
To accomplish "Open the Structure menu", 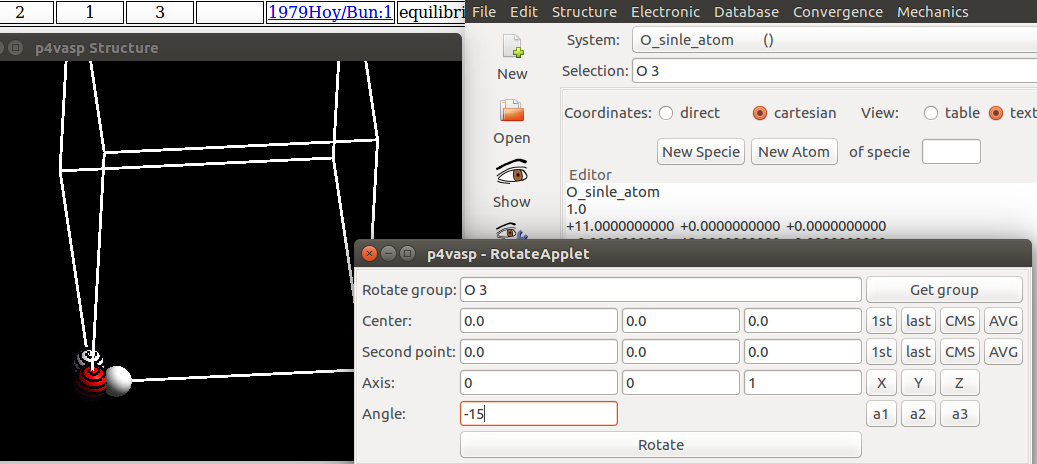I will (x=584, y=12).
